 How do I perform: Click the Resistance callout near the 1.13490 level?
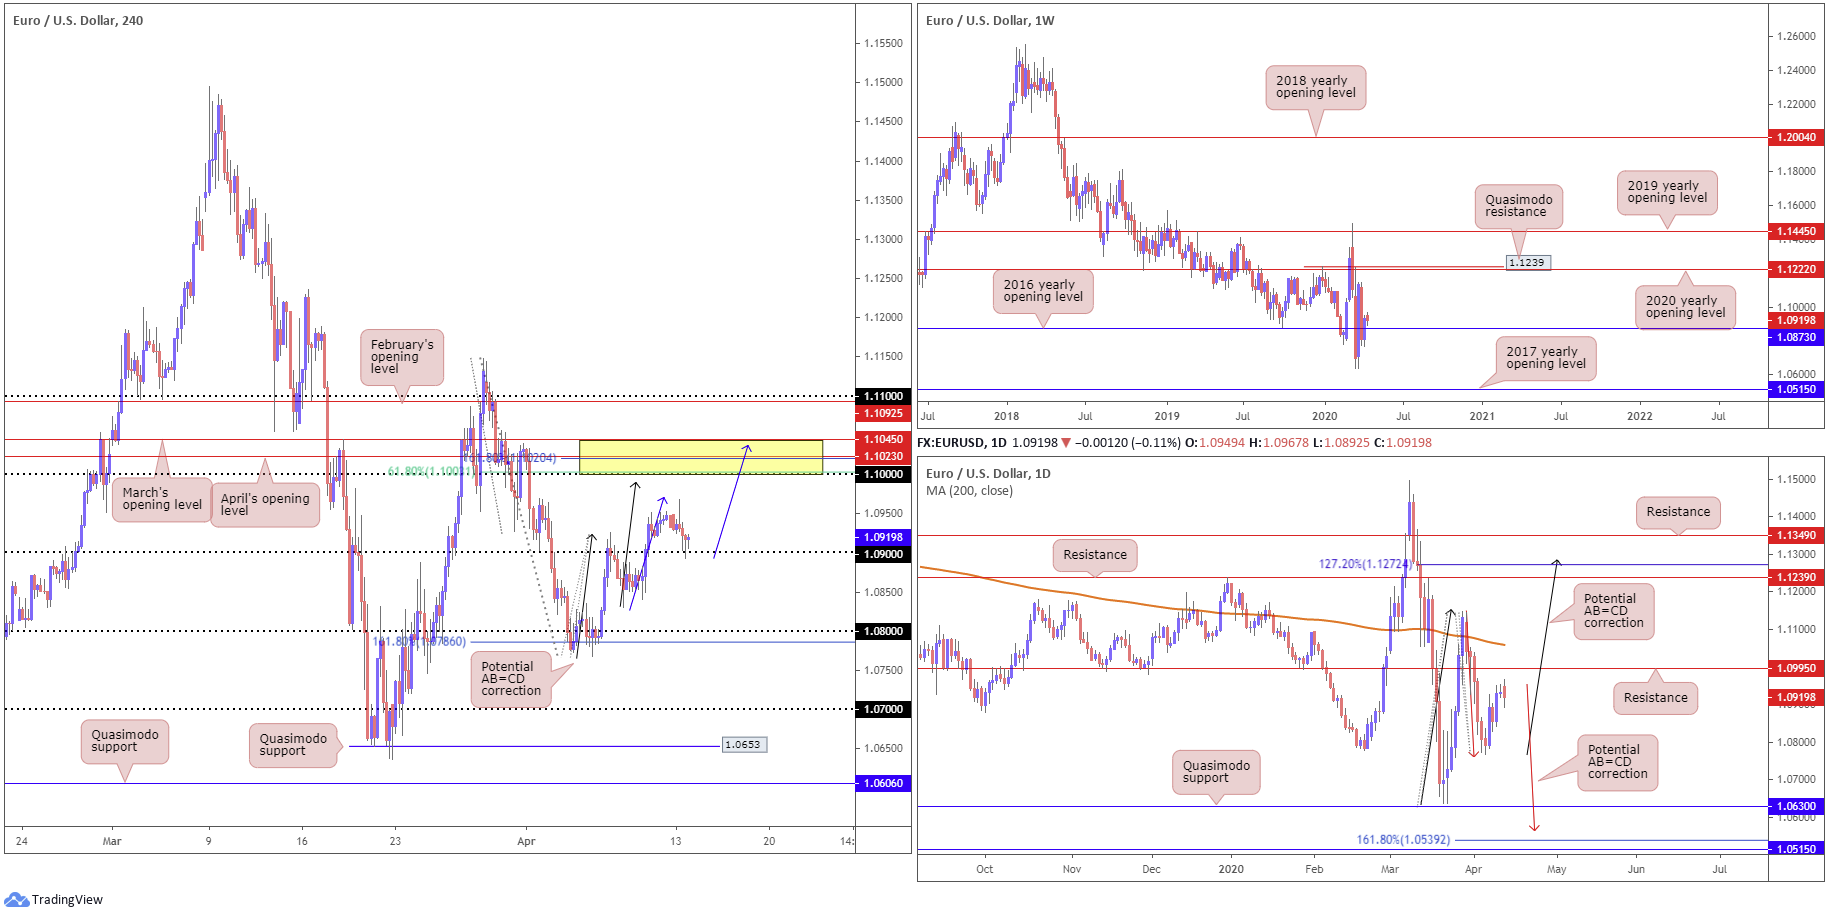pyautogui.click(x=1678, y=512)
